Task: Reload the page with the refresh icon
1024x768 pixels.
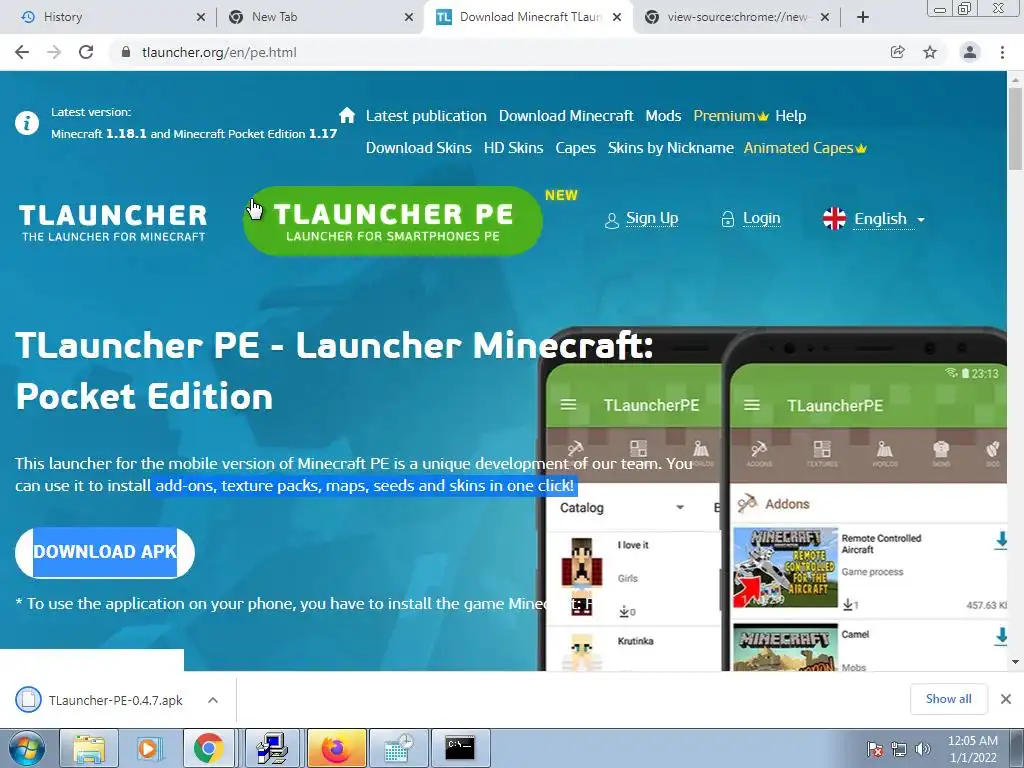Action: (86, 52)
